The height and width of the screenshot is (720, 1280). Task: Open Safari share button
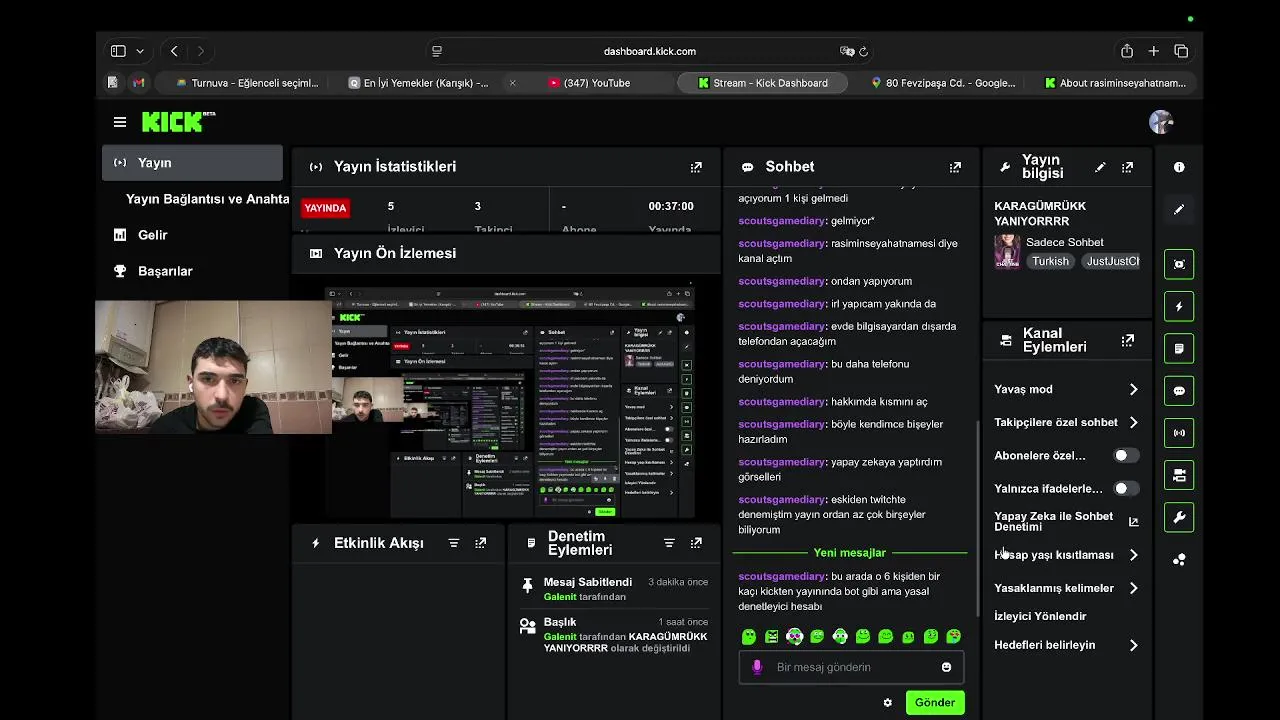coord(1127,51)
